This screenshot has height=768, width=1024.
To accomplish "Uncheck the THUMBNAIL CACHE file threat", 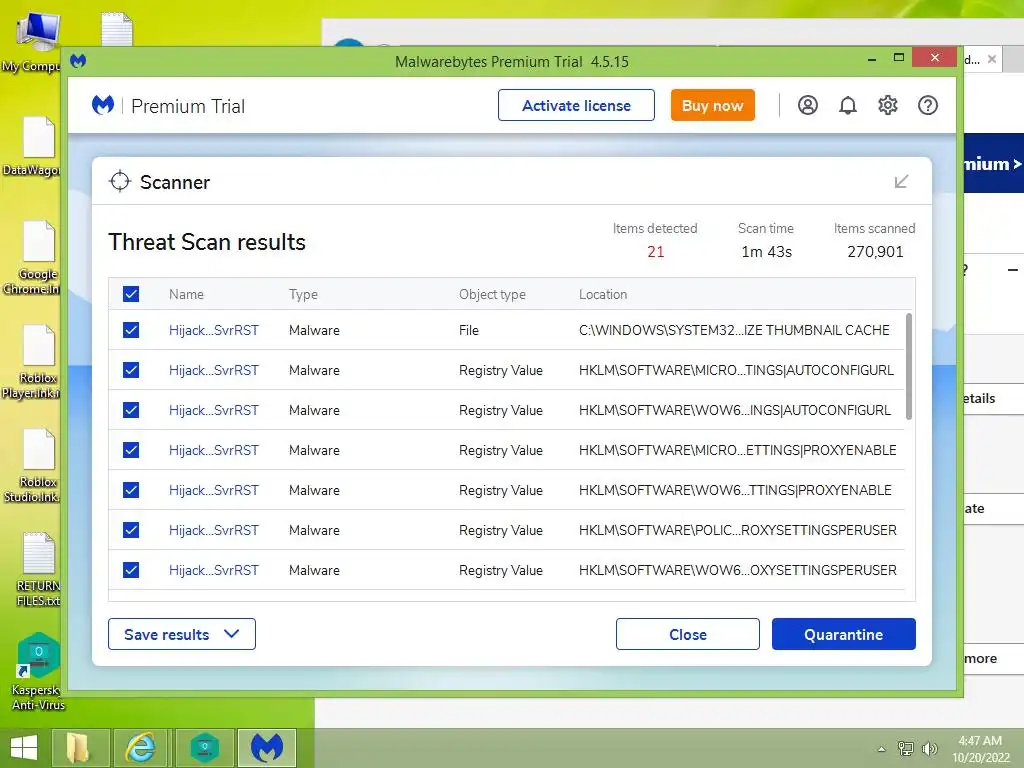I will [x=131, y=330].
